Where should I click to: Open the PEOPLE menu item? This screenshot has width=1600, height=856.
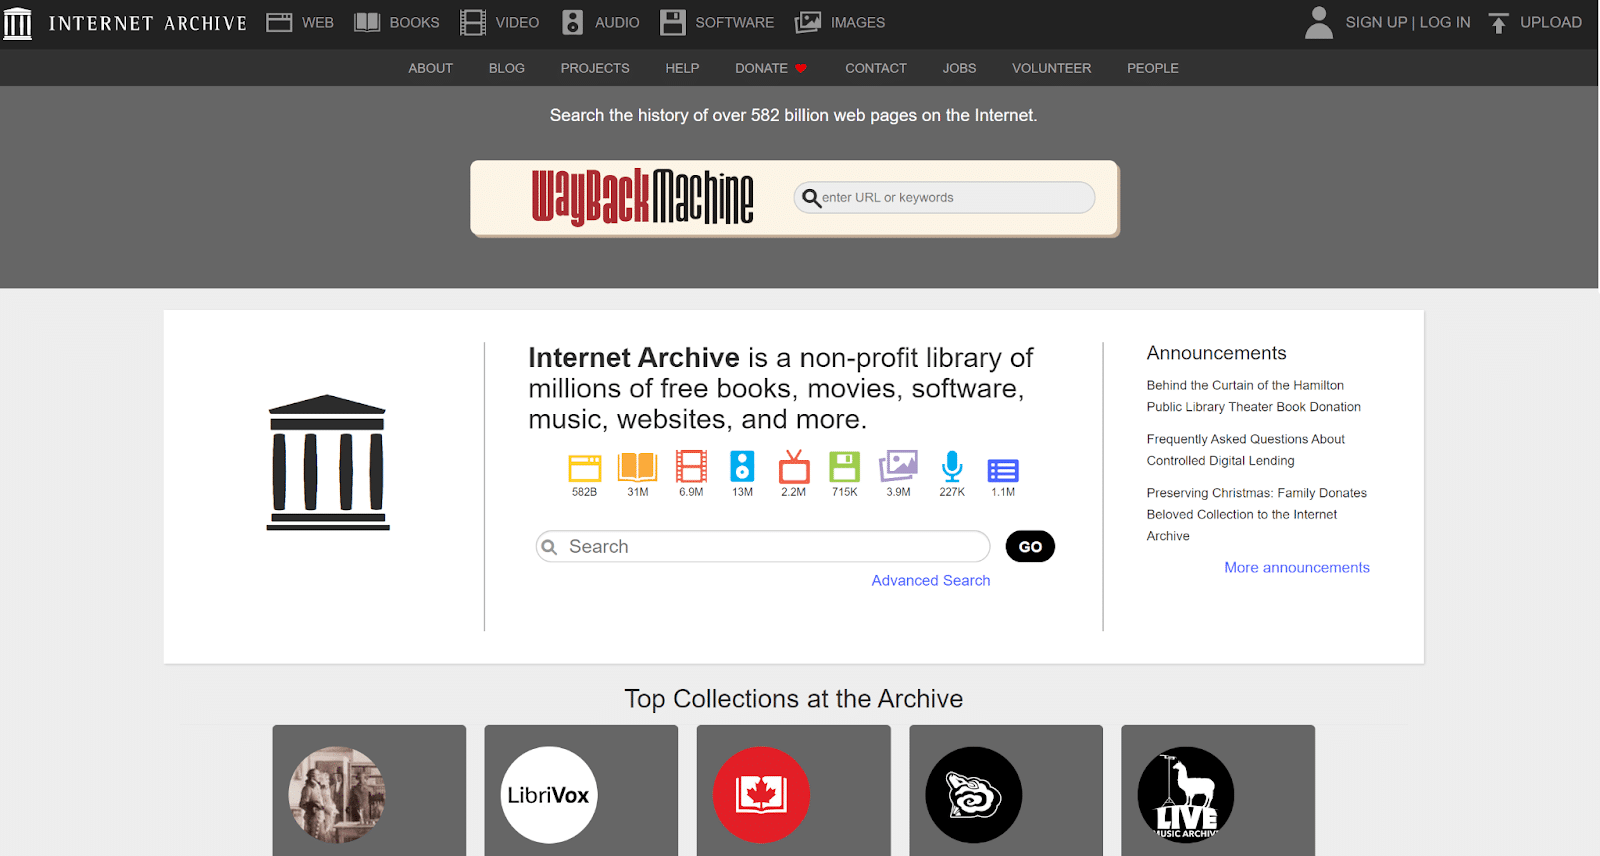point(1153,68)
